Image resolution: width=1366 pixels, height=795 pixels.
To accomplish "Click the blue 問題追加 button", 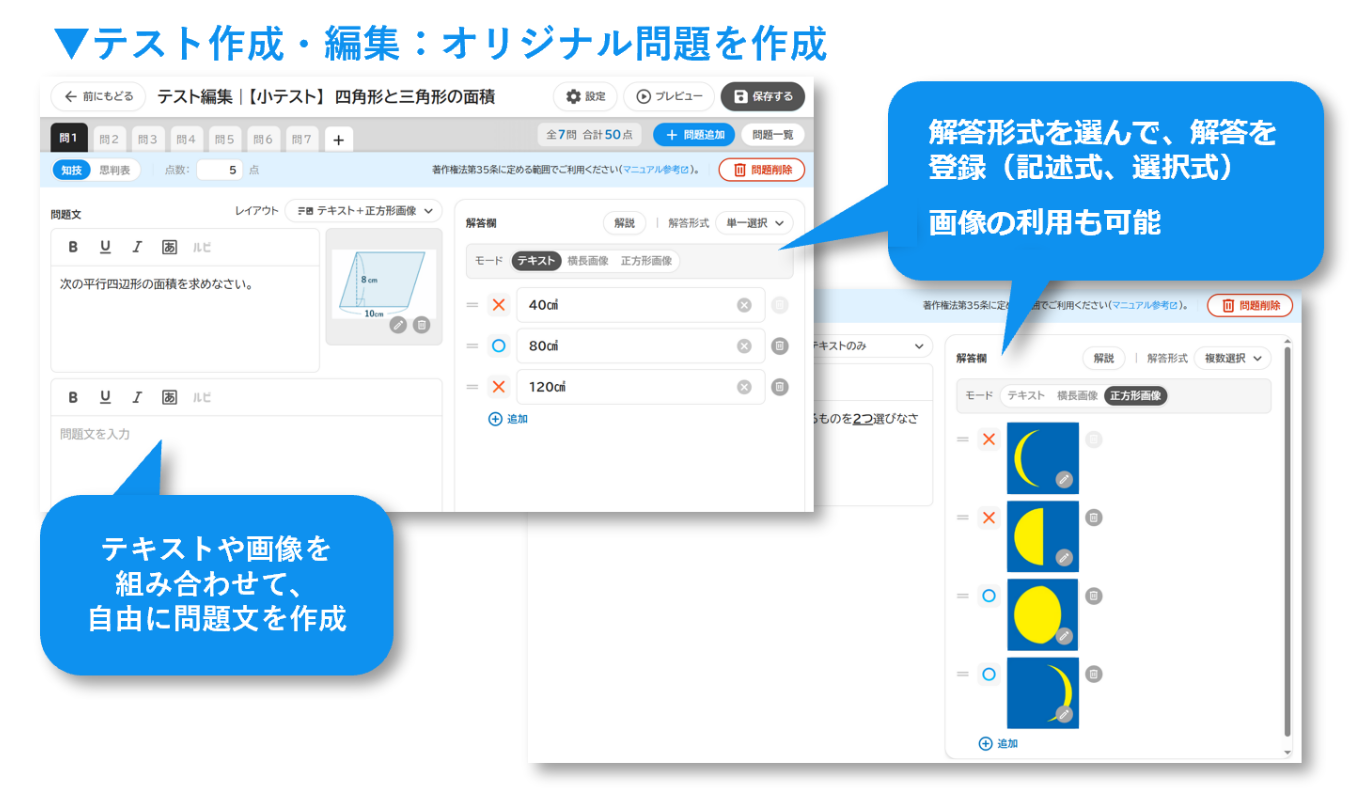I will (694, 135).
